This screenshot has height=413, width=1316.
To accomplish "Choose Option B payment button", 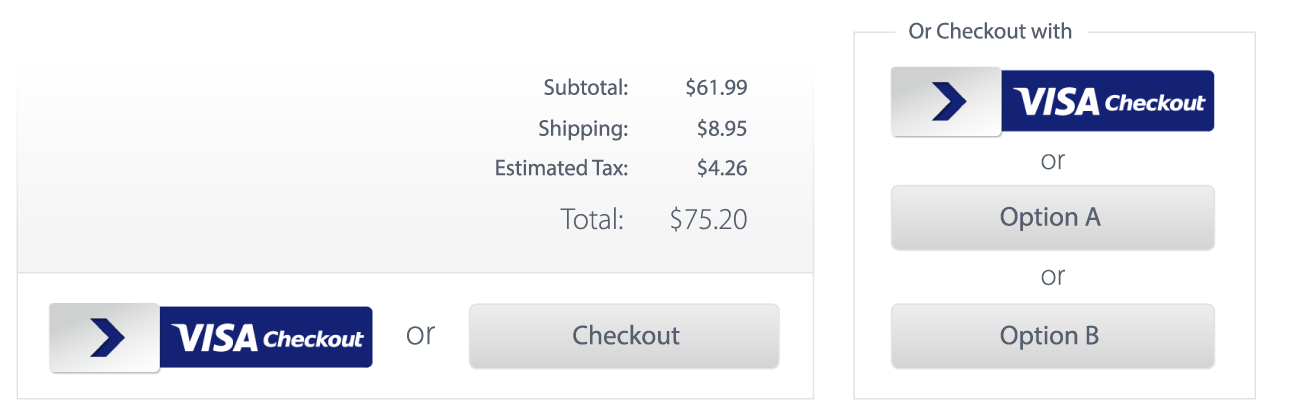I will (x=1052, y=336).
